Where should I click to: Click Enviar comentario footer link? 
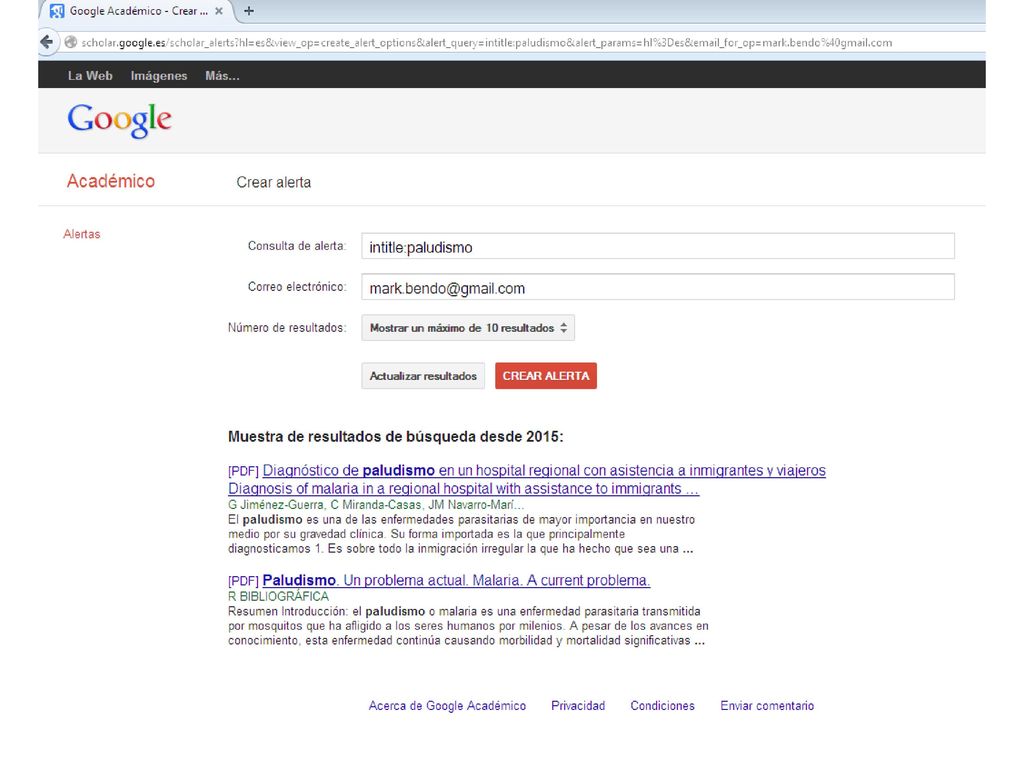tap(767, 706)
